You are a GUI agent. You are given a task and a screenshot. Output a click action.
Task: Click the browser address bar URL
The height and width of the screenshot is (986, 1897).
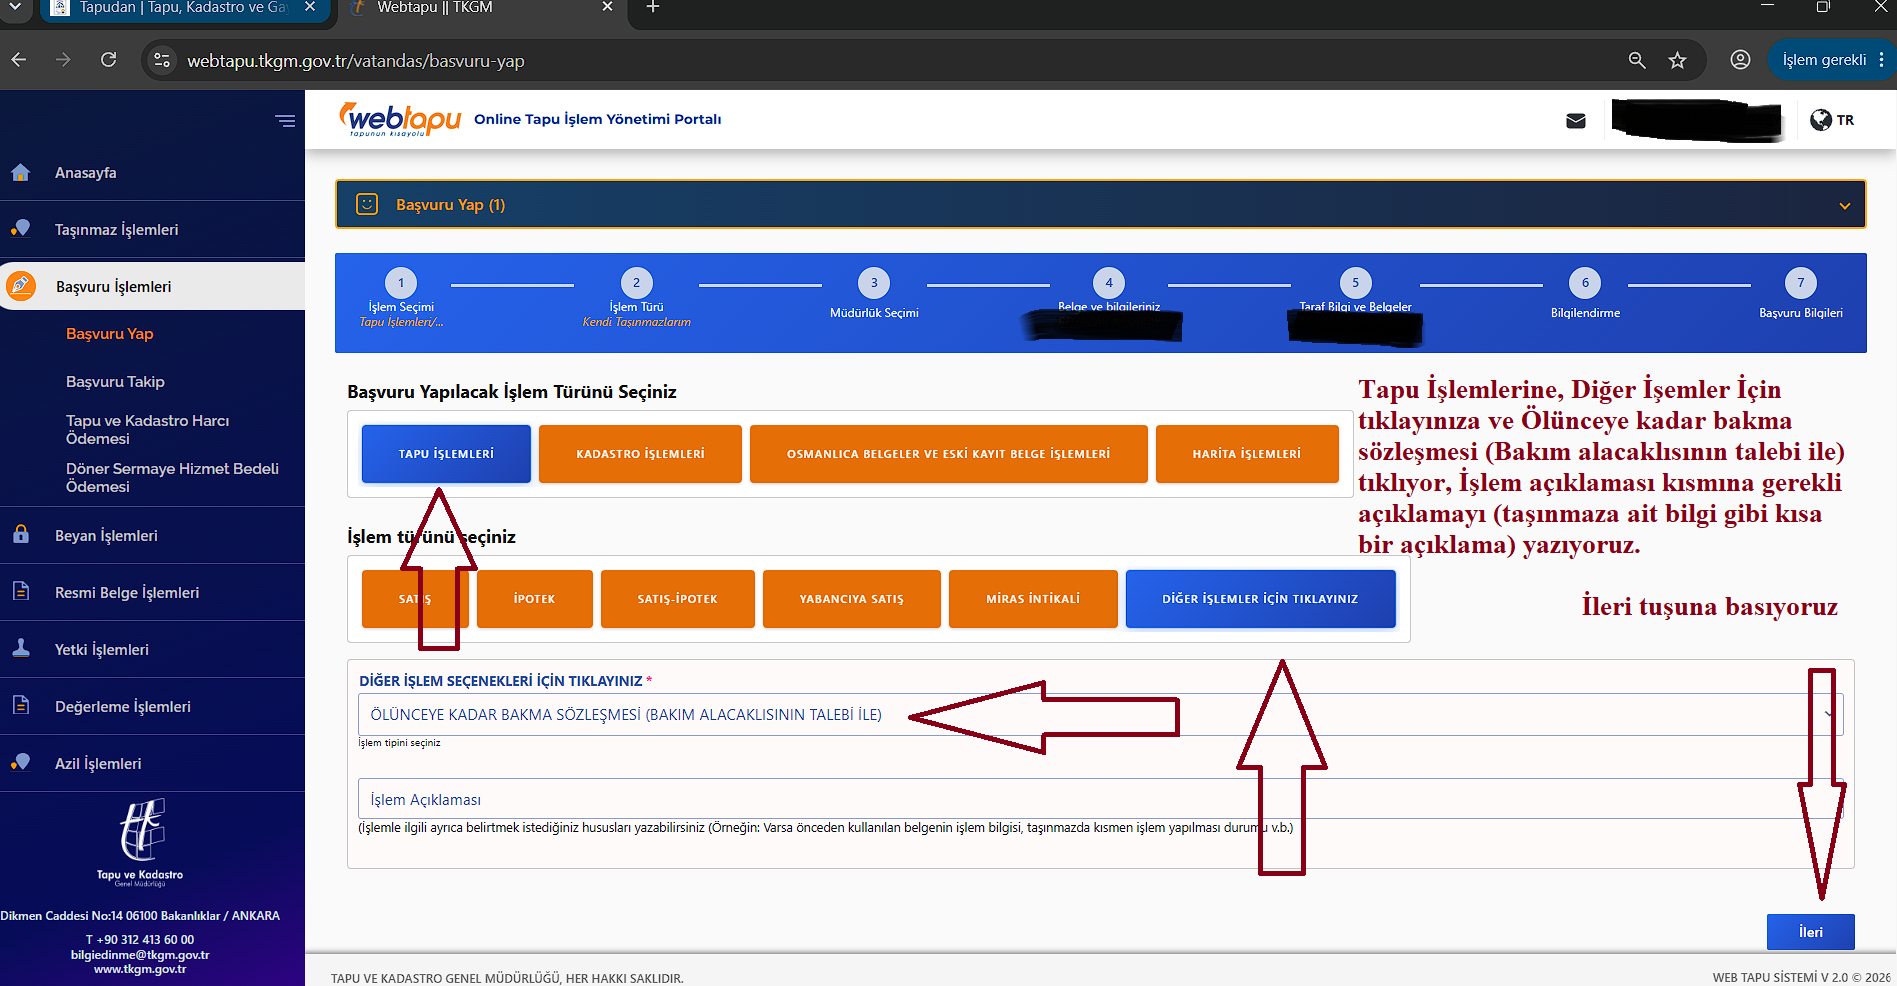tap(356, 61)
